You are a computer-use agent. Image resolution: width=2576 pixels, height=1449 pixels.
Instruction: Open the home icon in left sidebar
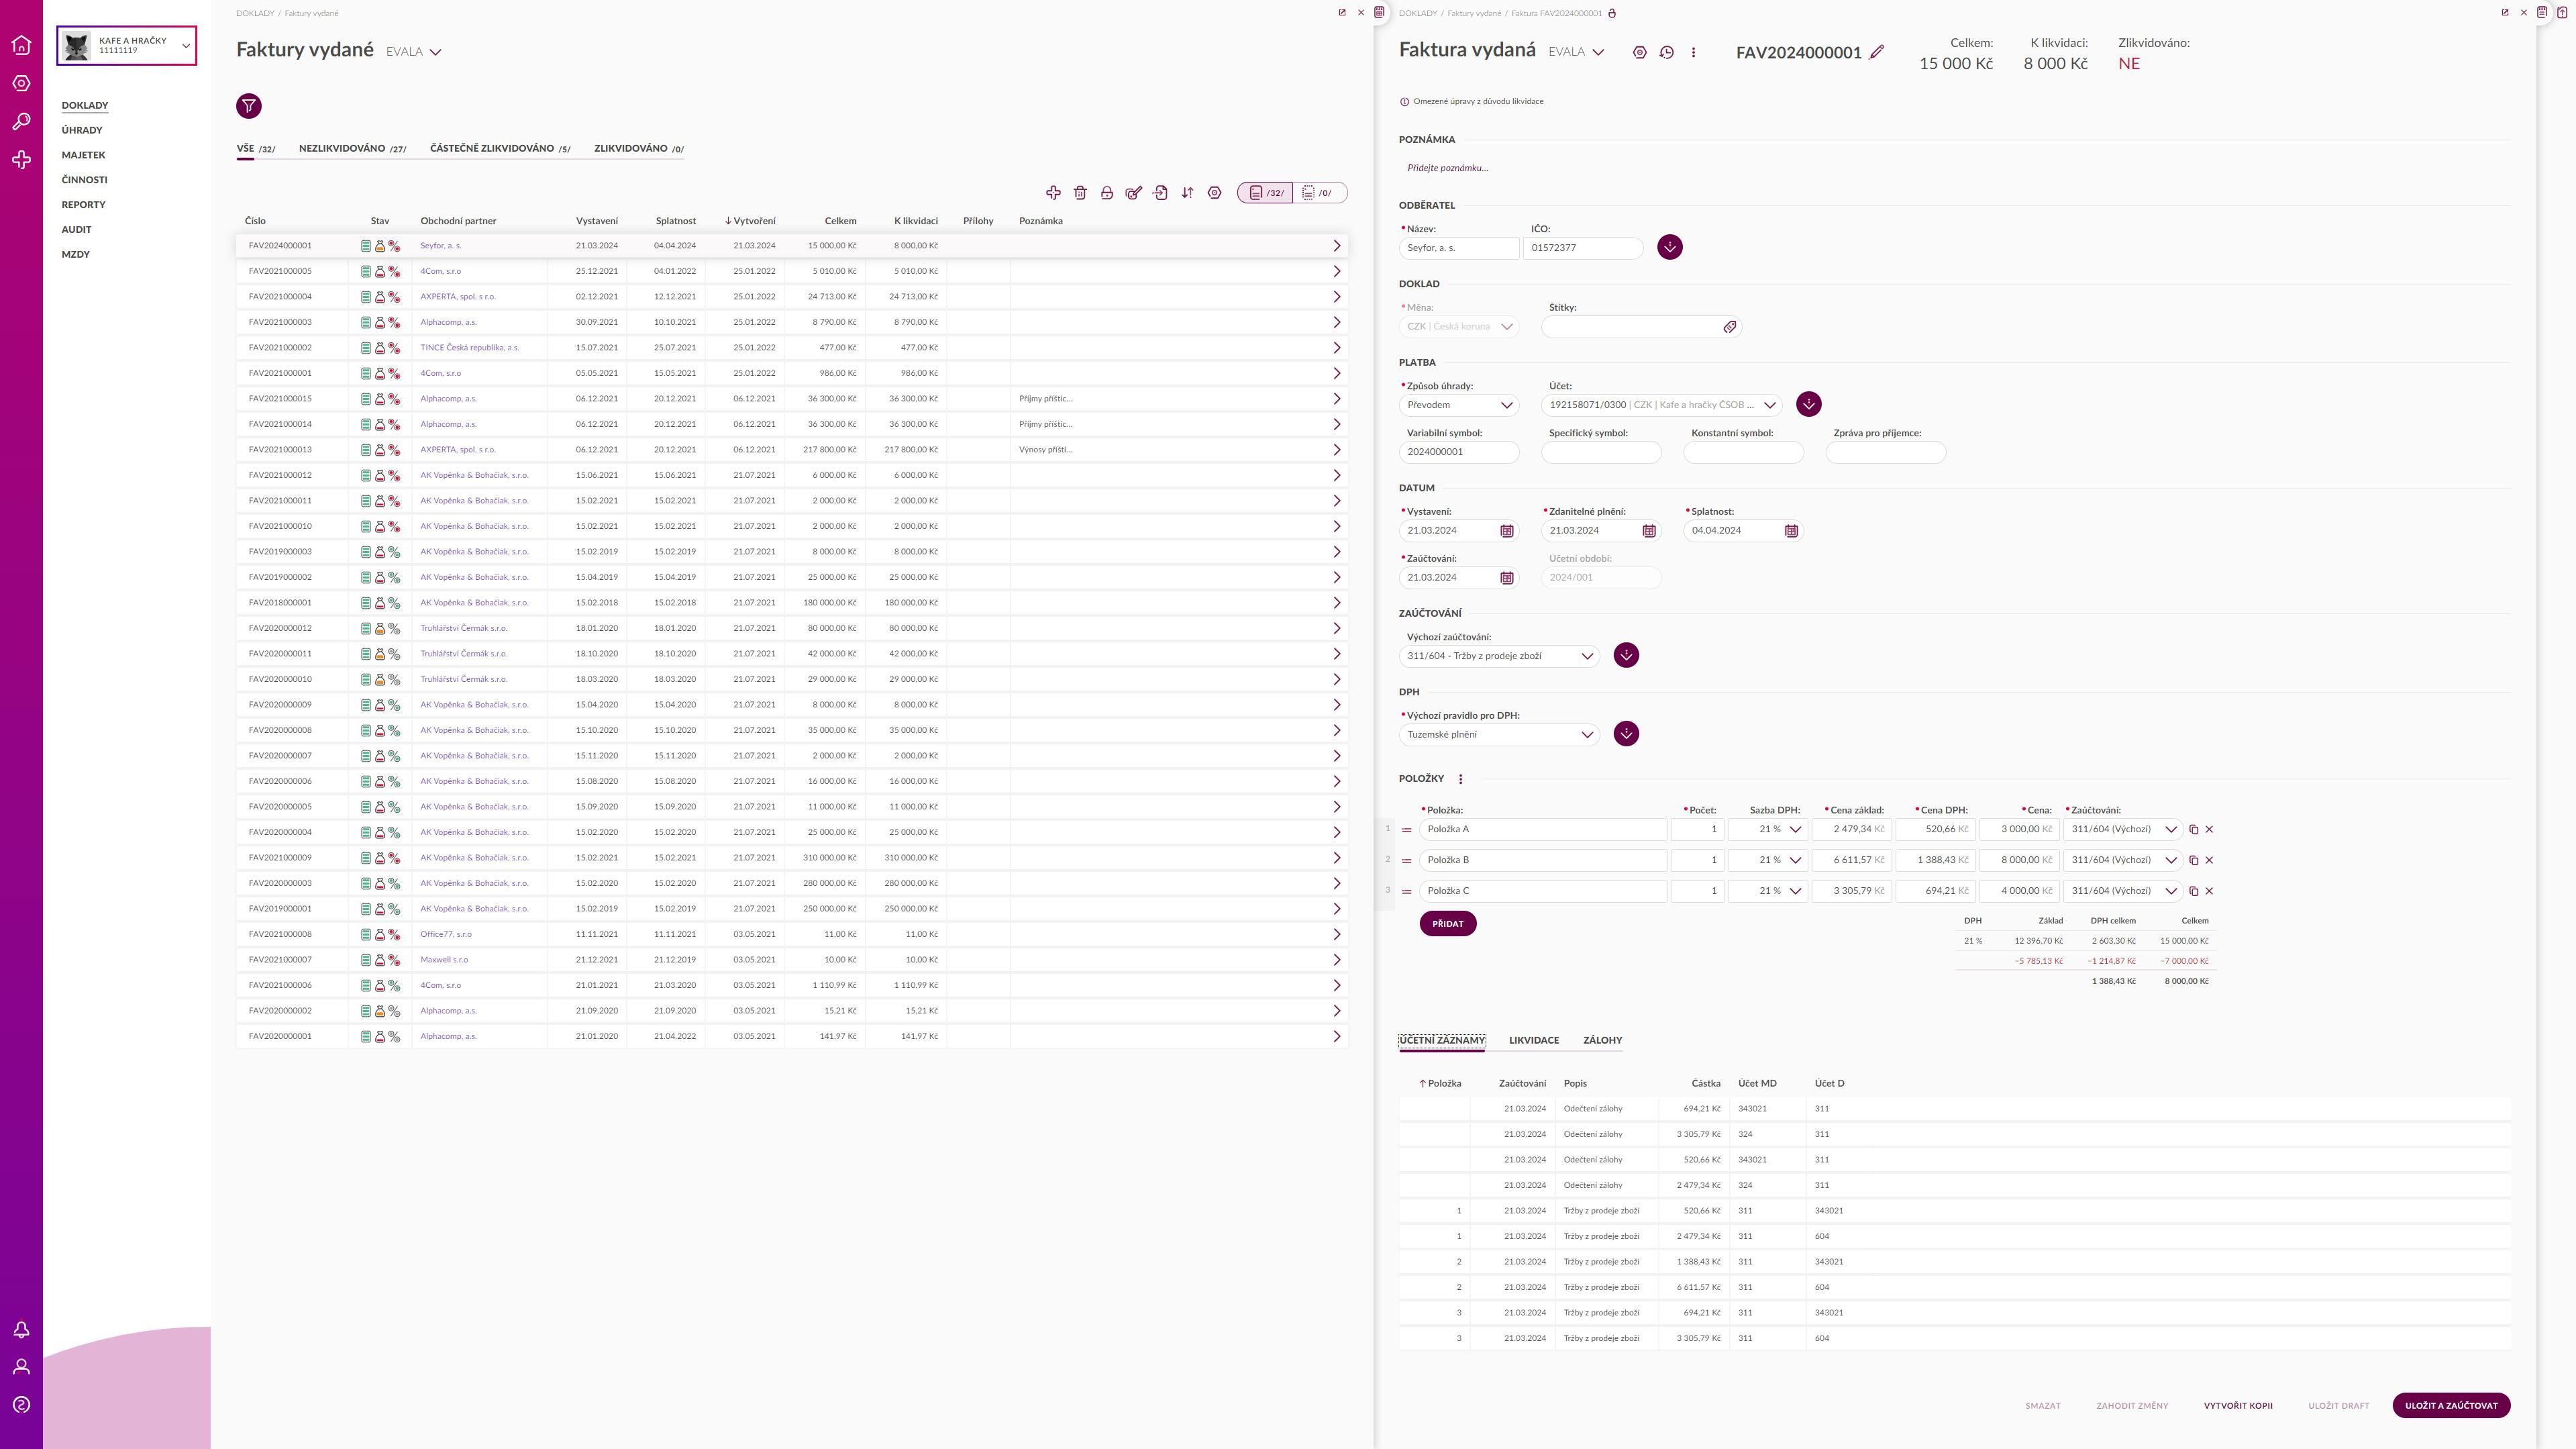(21, 45)
